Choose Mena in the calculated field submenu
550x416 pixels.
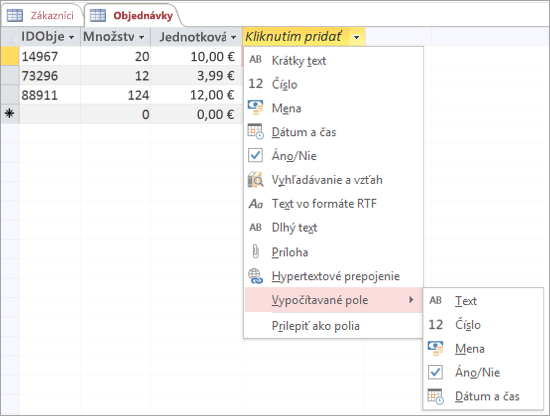[483, 349]
